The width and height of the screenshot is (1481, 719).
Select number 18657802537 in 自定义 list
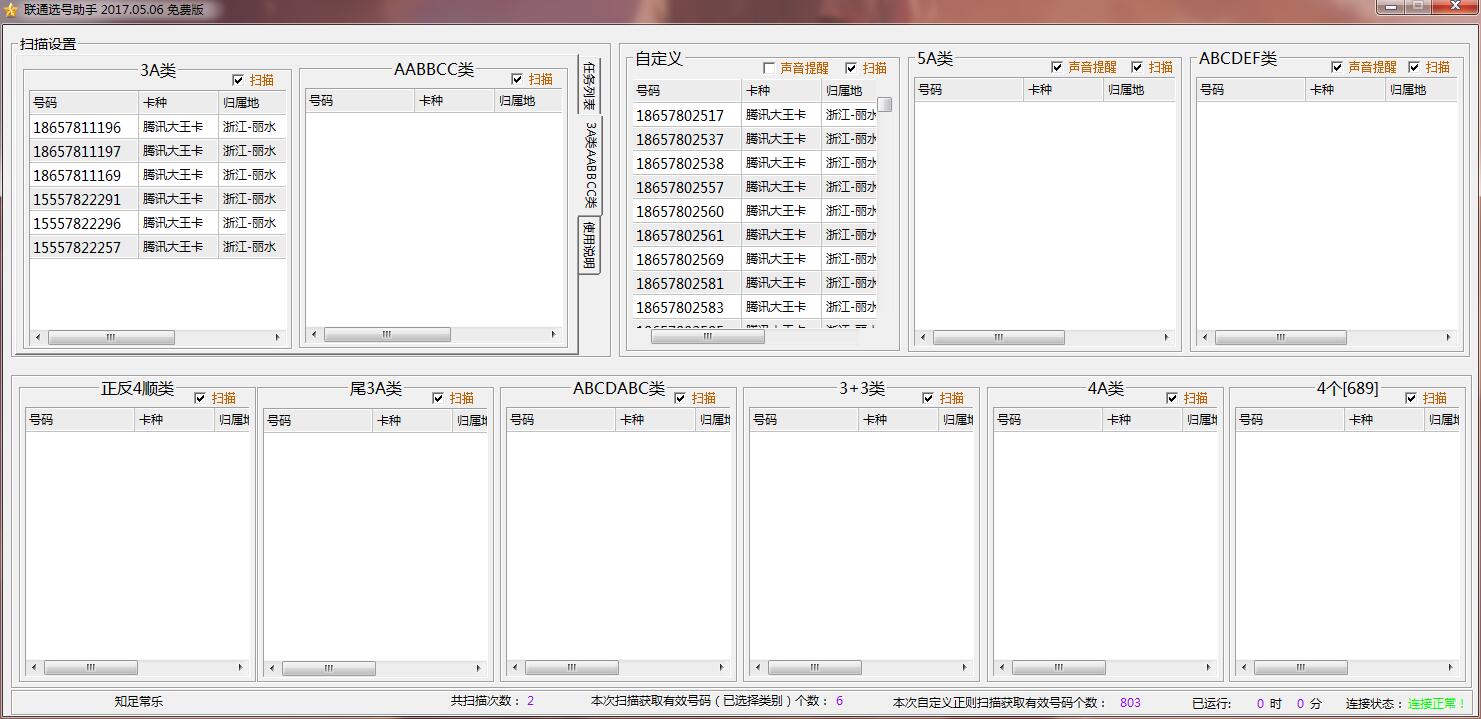pyautogui.click(x=680, y=139)
